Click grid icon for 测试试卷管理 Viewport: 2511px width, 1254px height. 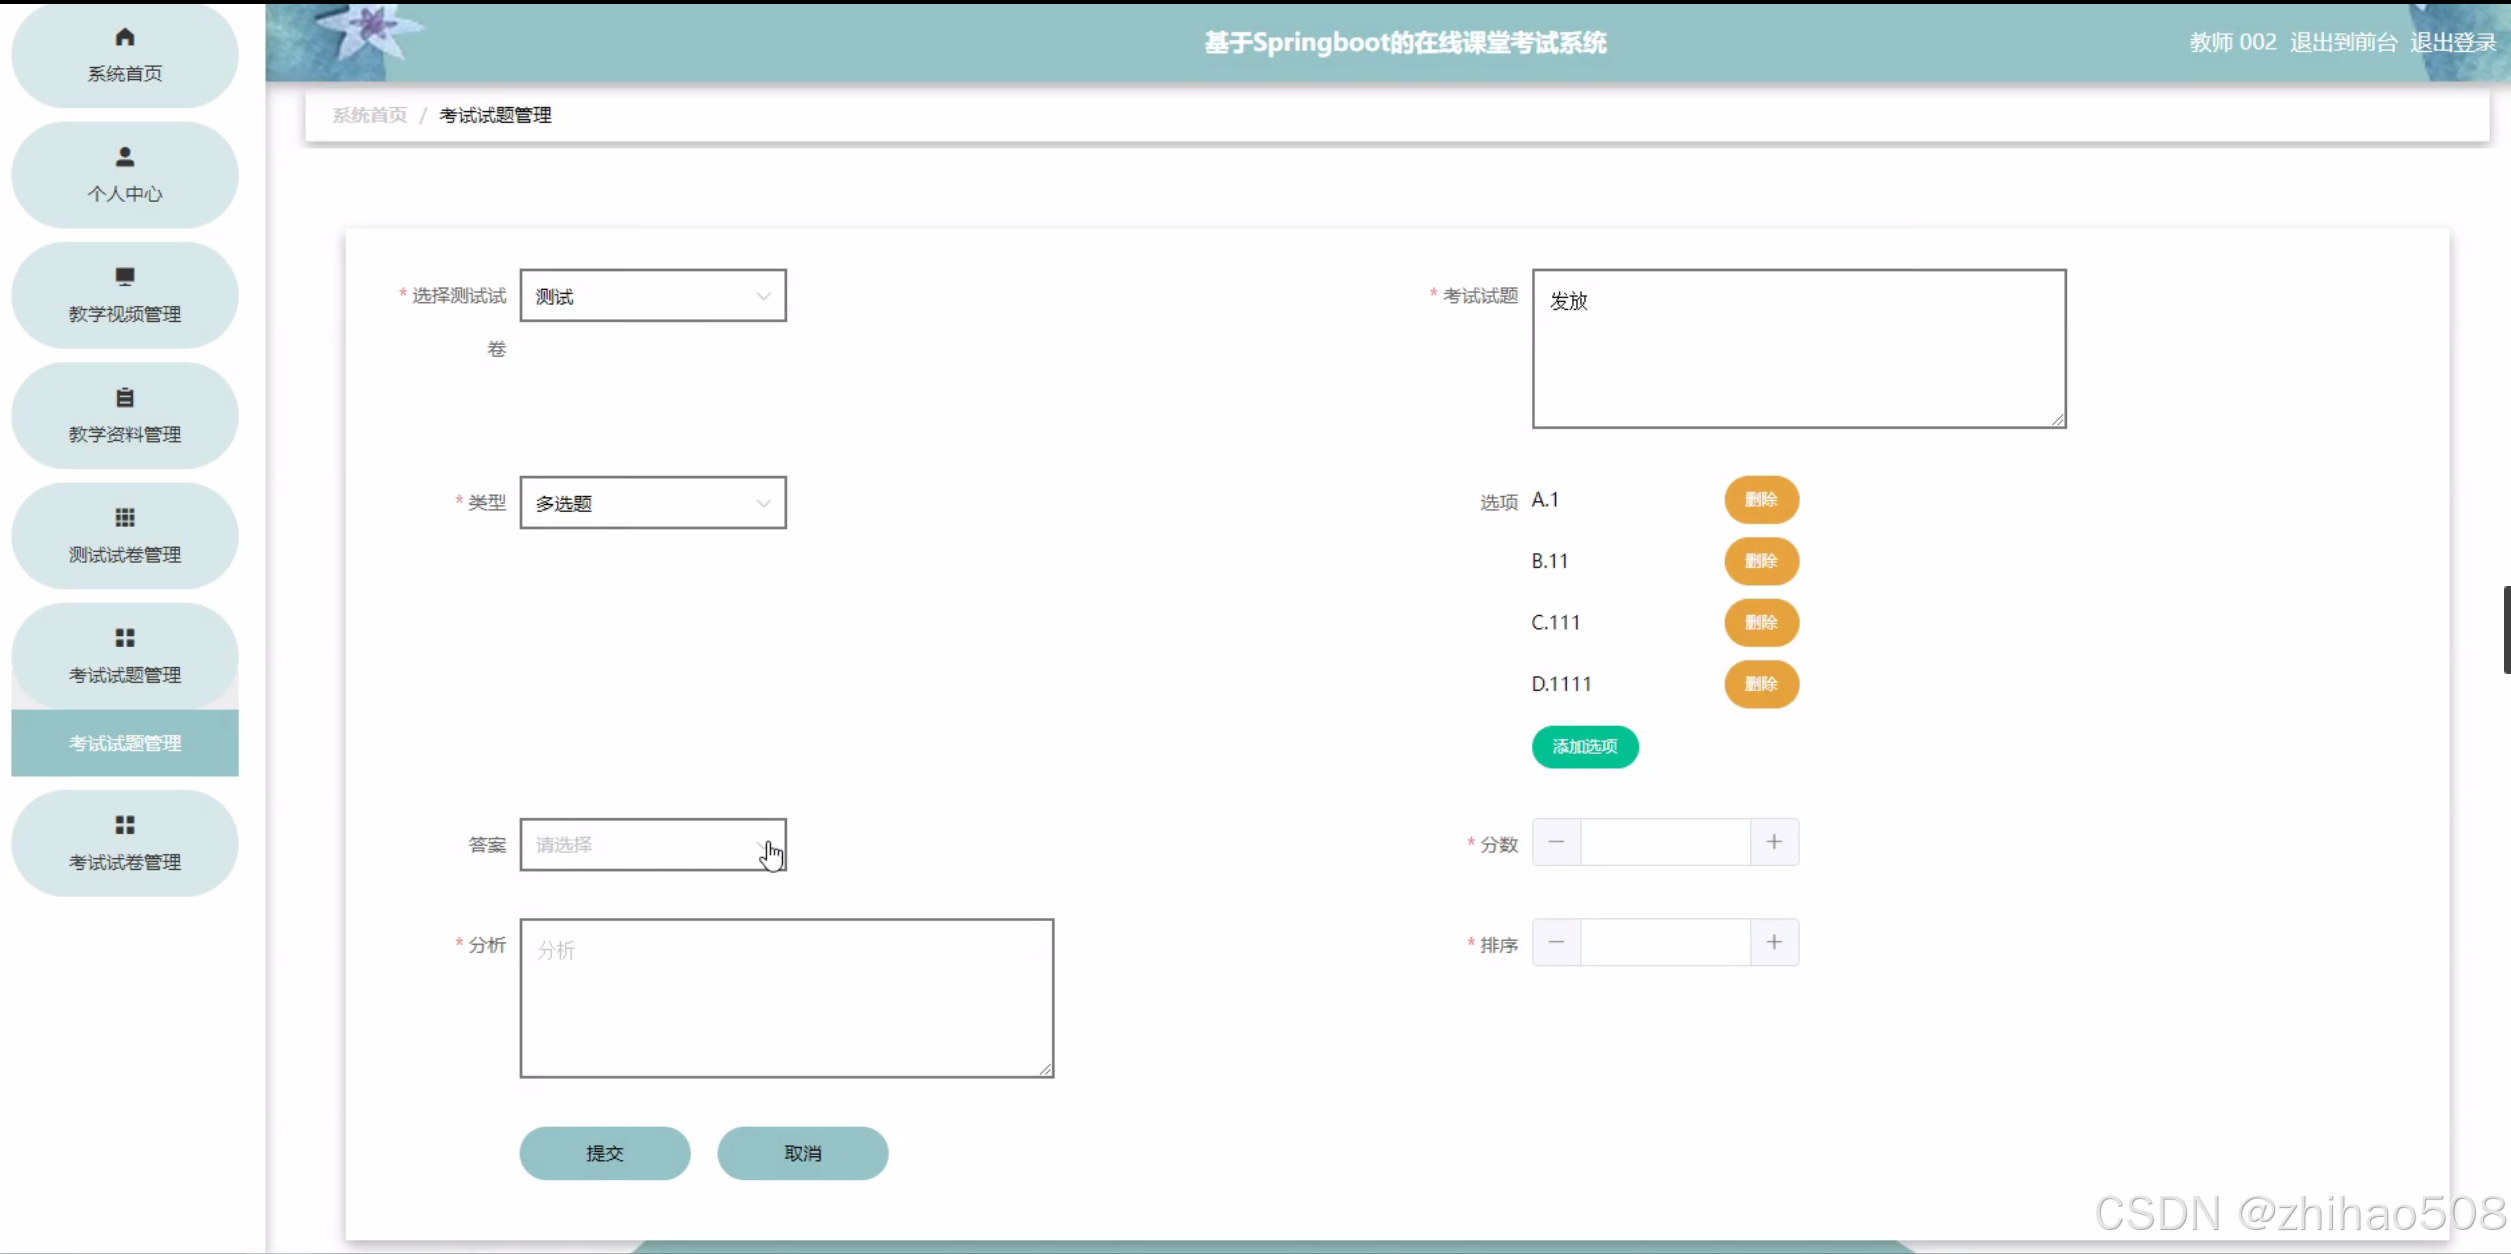pyautogui.click(x=124, y=518)
